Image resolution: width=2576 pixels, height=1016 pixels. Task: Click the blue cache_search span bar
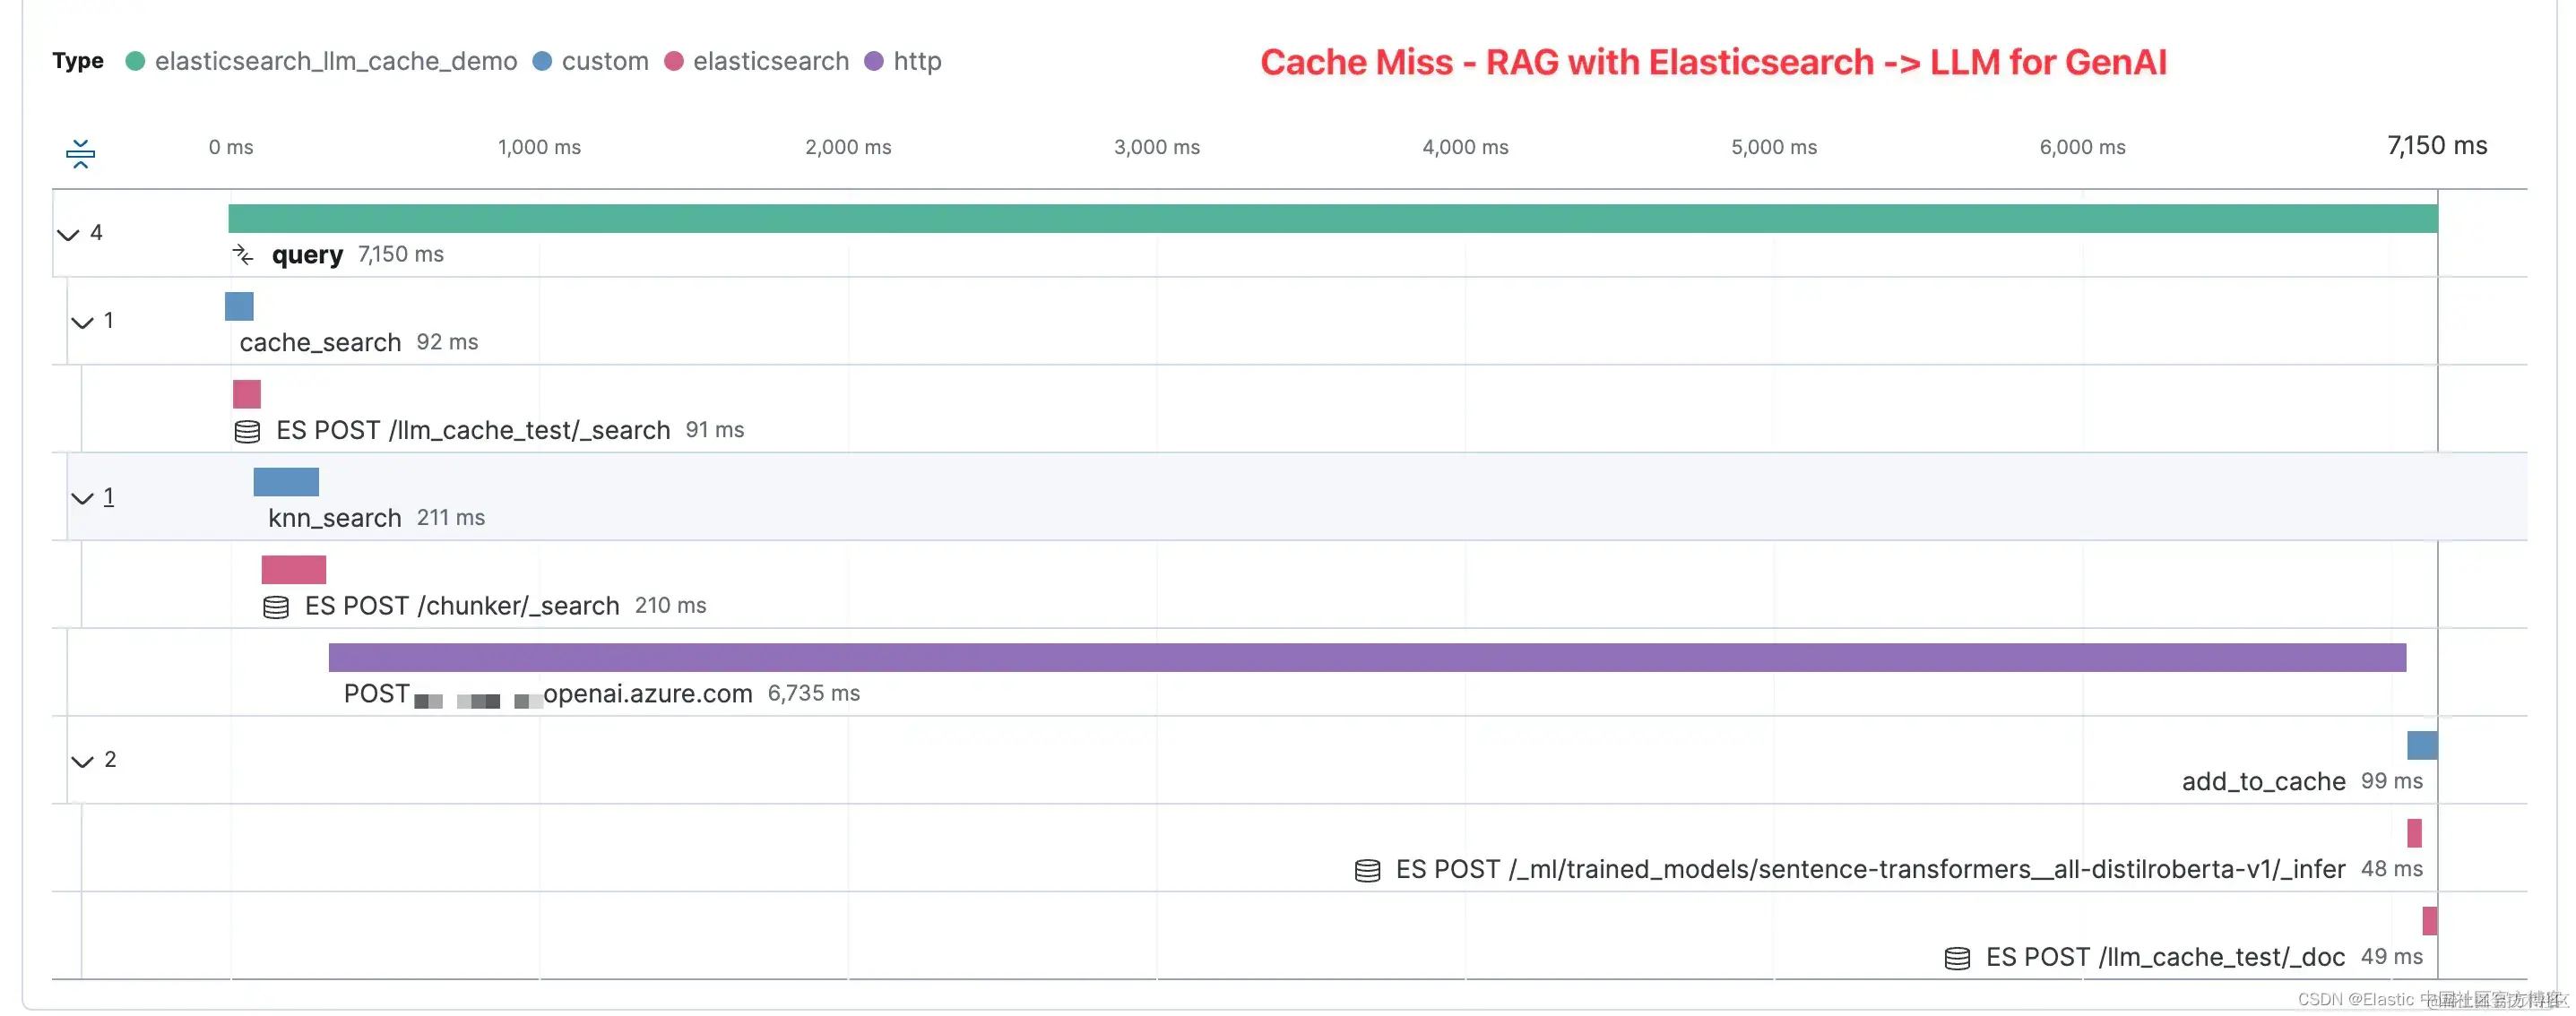(239, 306)
